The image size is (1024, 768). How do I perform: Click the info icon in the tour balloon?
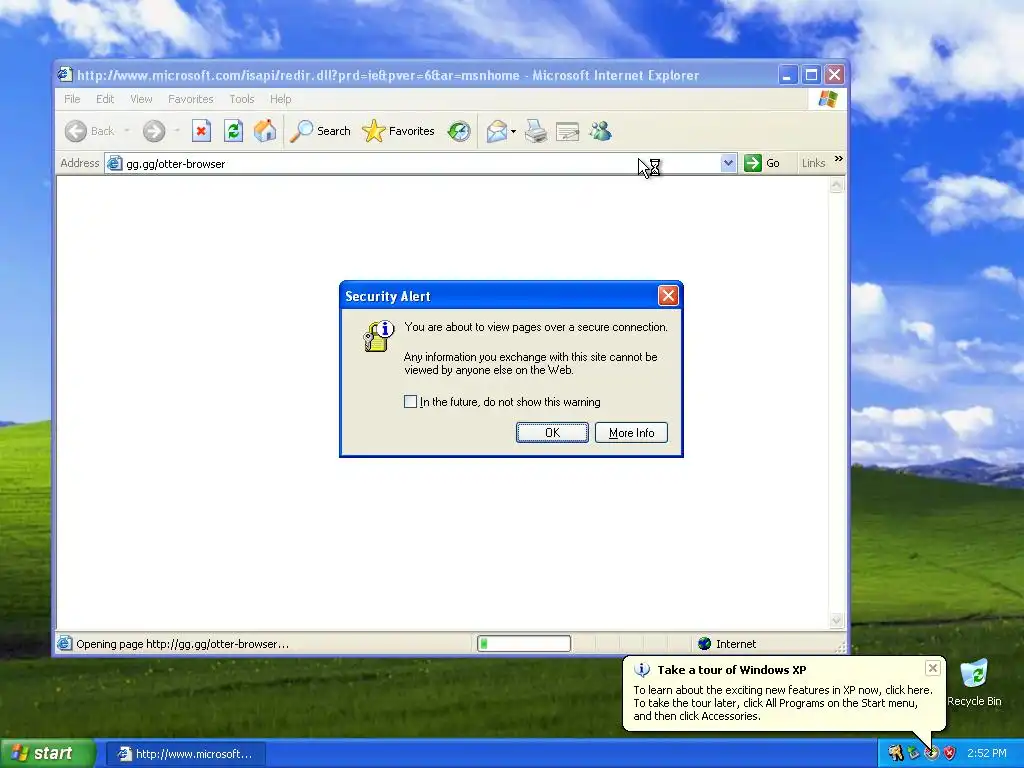642,670
